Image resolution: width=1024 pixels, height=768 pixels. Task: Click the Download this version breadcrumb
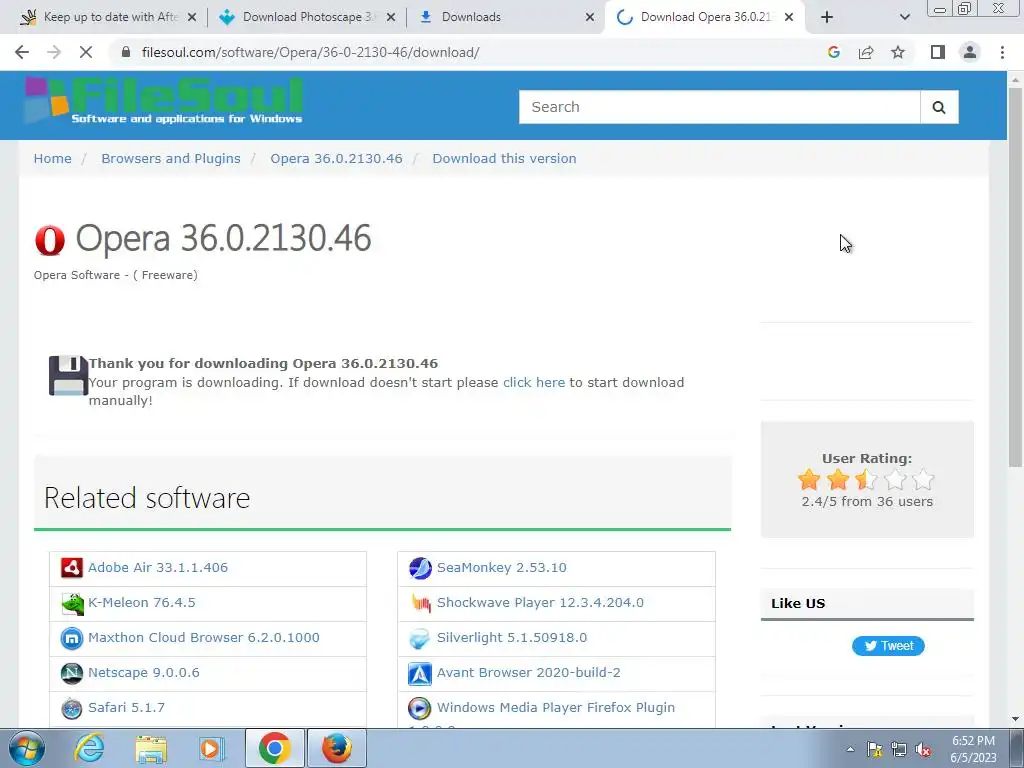pyautogui.click(x=504, y=159)
